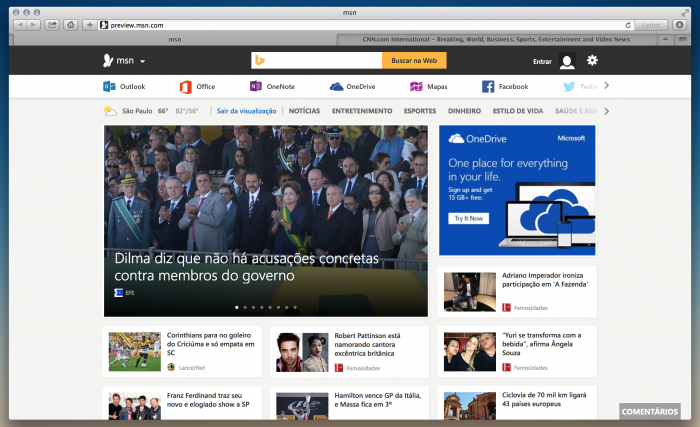Open Robert Pattinson namorando headline
This screenshot has width=700, height=427.
click(x=367, y=344)
